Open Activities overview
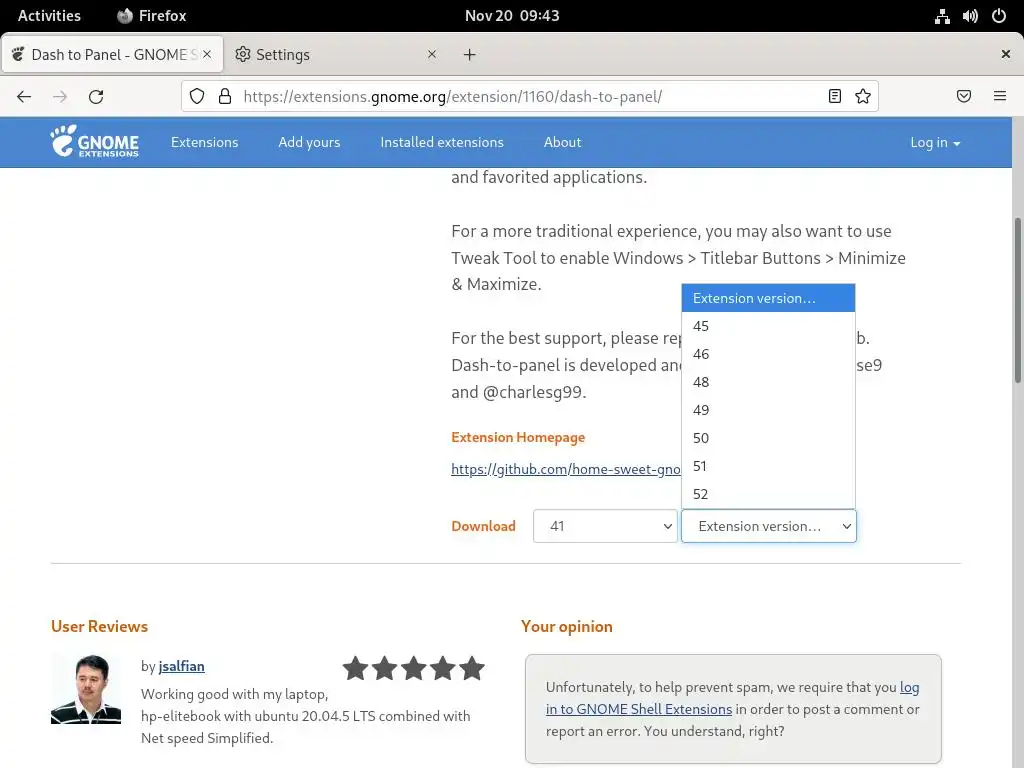Image resolution: width=1024 pixels, height=768 pixels. pos(49,16)
